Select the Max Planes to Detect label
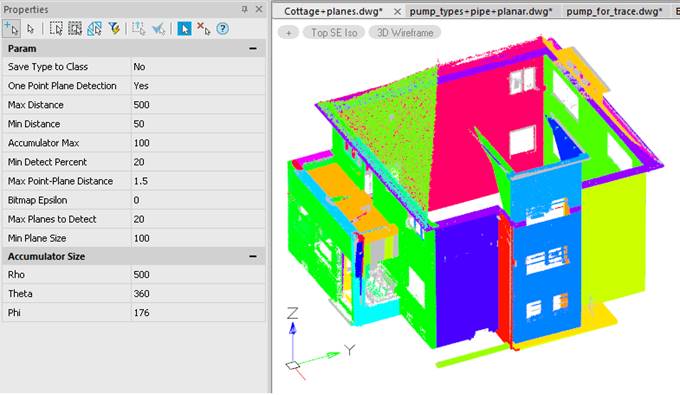This screenshot has width=680, height=395. tap(52, 219)
